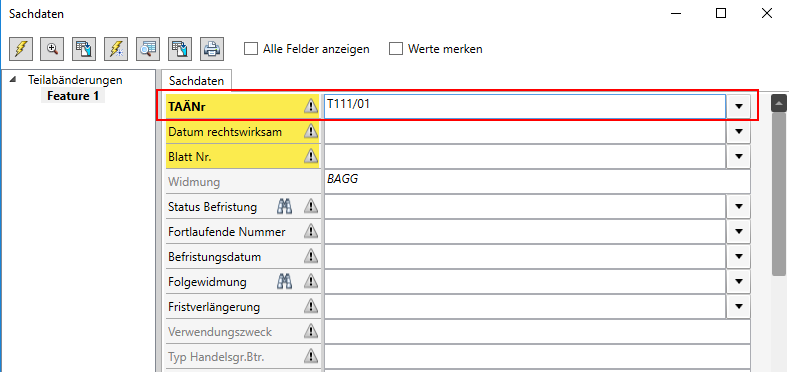Image resolution: width=789 pixels, height=372 pixels.
Task: Click the lightning bolt toolbar icon
Action: point(21,49)
